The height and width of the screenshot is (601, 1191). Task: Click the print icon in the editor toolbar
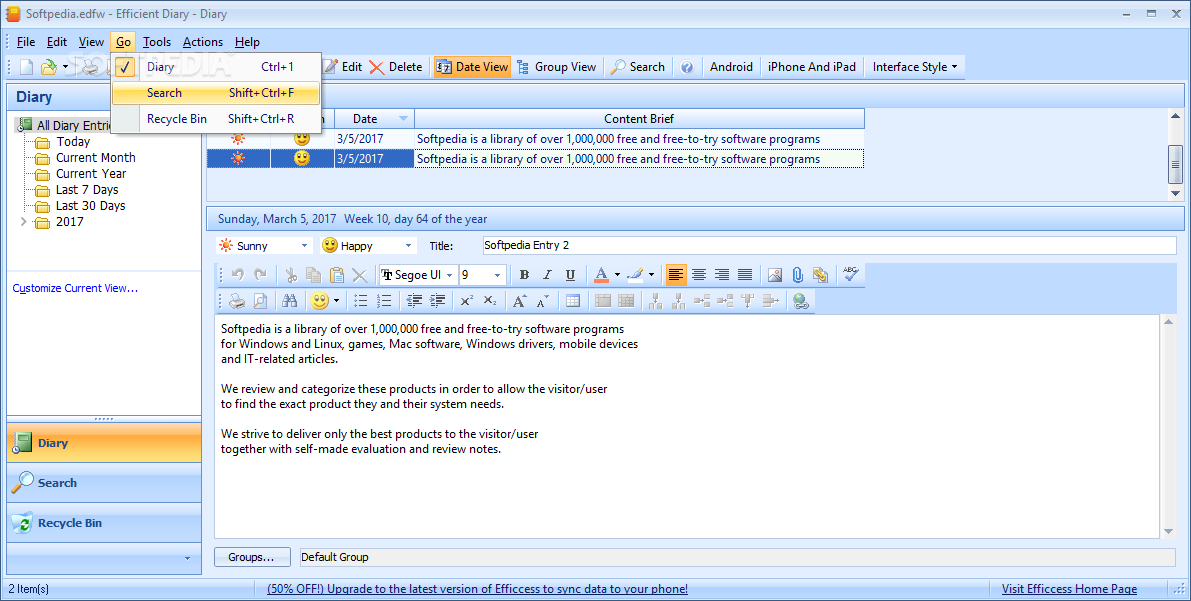point(238,301)
